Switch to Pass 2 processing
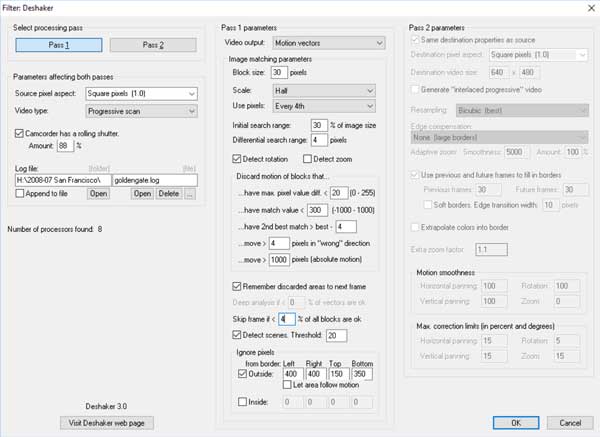 (x=151, y=44)
